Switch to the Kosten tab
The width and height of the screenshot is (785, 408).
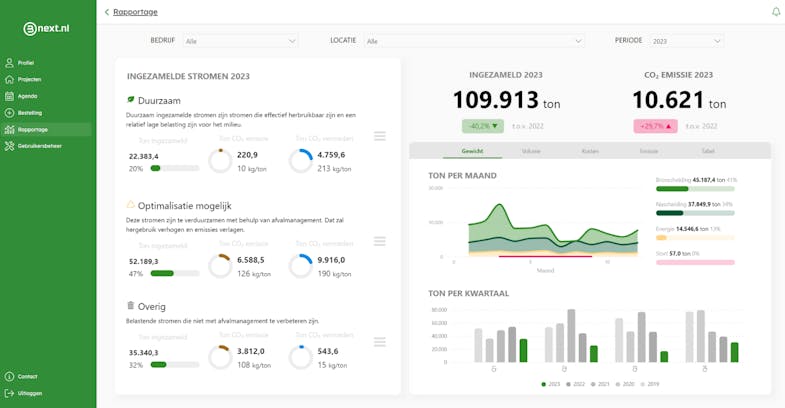point(590,151)
